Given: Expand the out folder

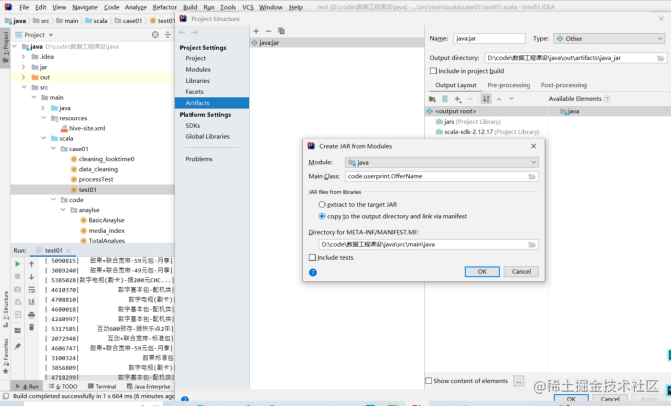Looking at the screenshot, I should 24,78.
